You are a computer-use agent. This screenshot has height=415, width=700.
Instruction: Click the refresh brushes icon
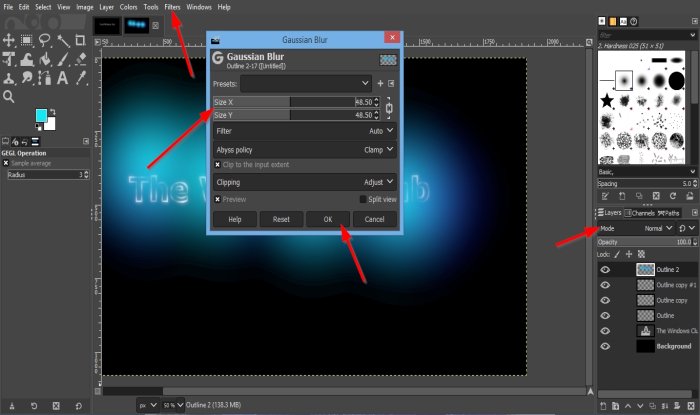[x=673, y=196]
